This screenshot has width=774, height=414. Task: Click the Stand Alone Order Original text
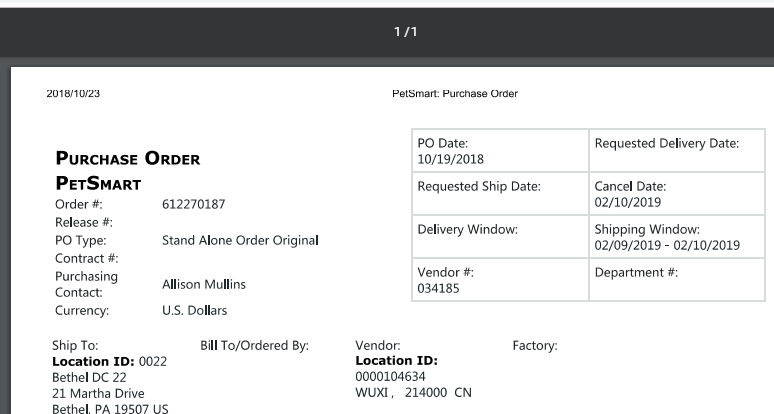[240, 240]
